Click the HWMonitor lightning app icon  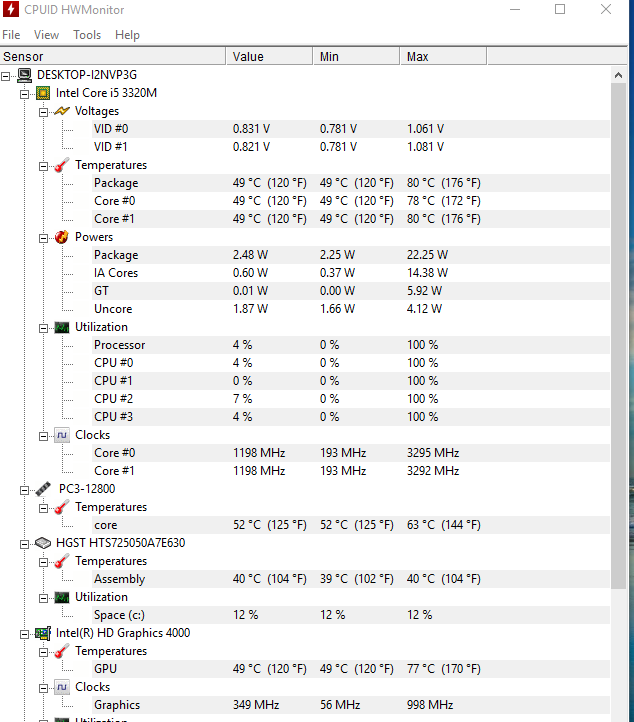point(11,9)
